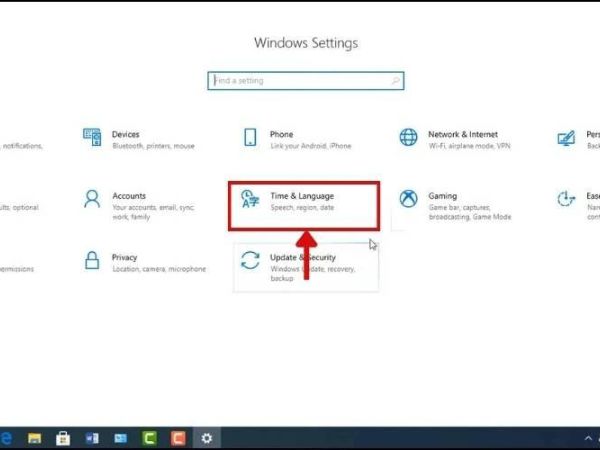Click 'Location, camera, microphone' description
Screen dimensions: 600x450
[x=159, y=269]
